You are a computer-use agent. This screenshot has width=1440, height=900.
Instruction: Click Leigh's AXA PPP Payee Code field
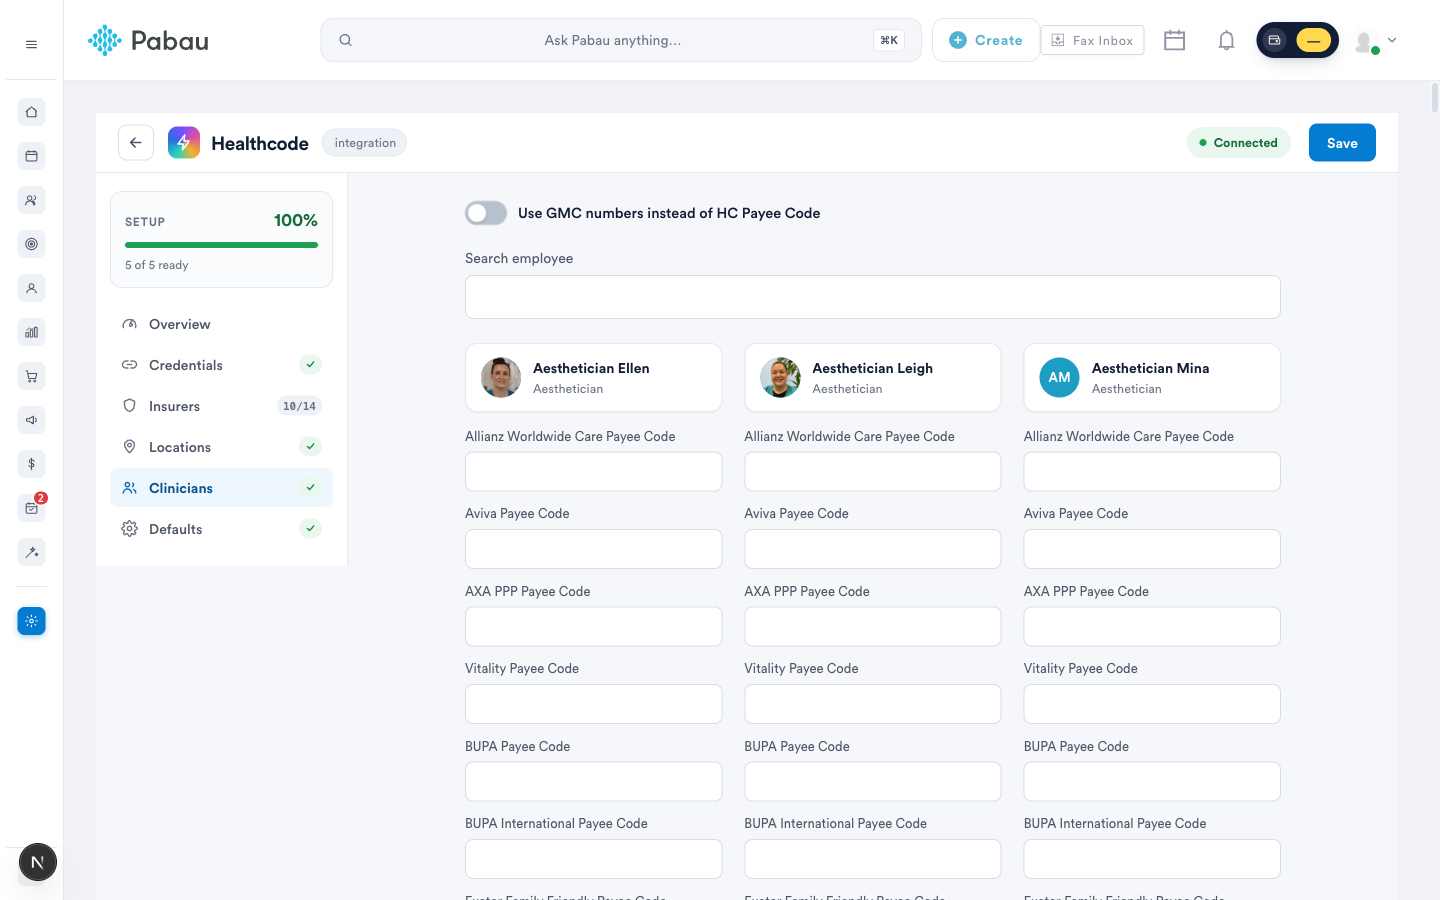coord(873,626)
